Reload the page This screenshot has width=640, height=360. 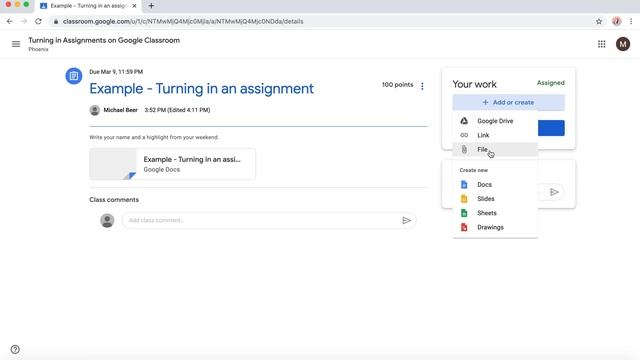(38, 21)
